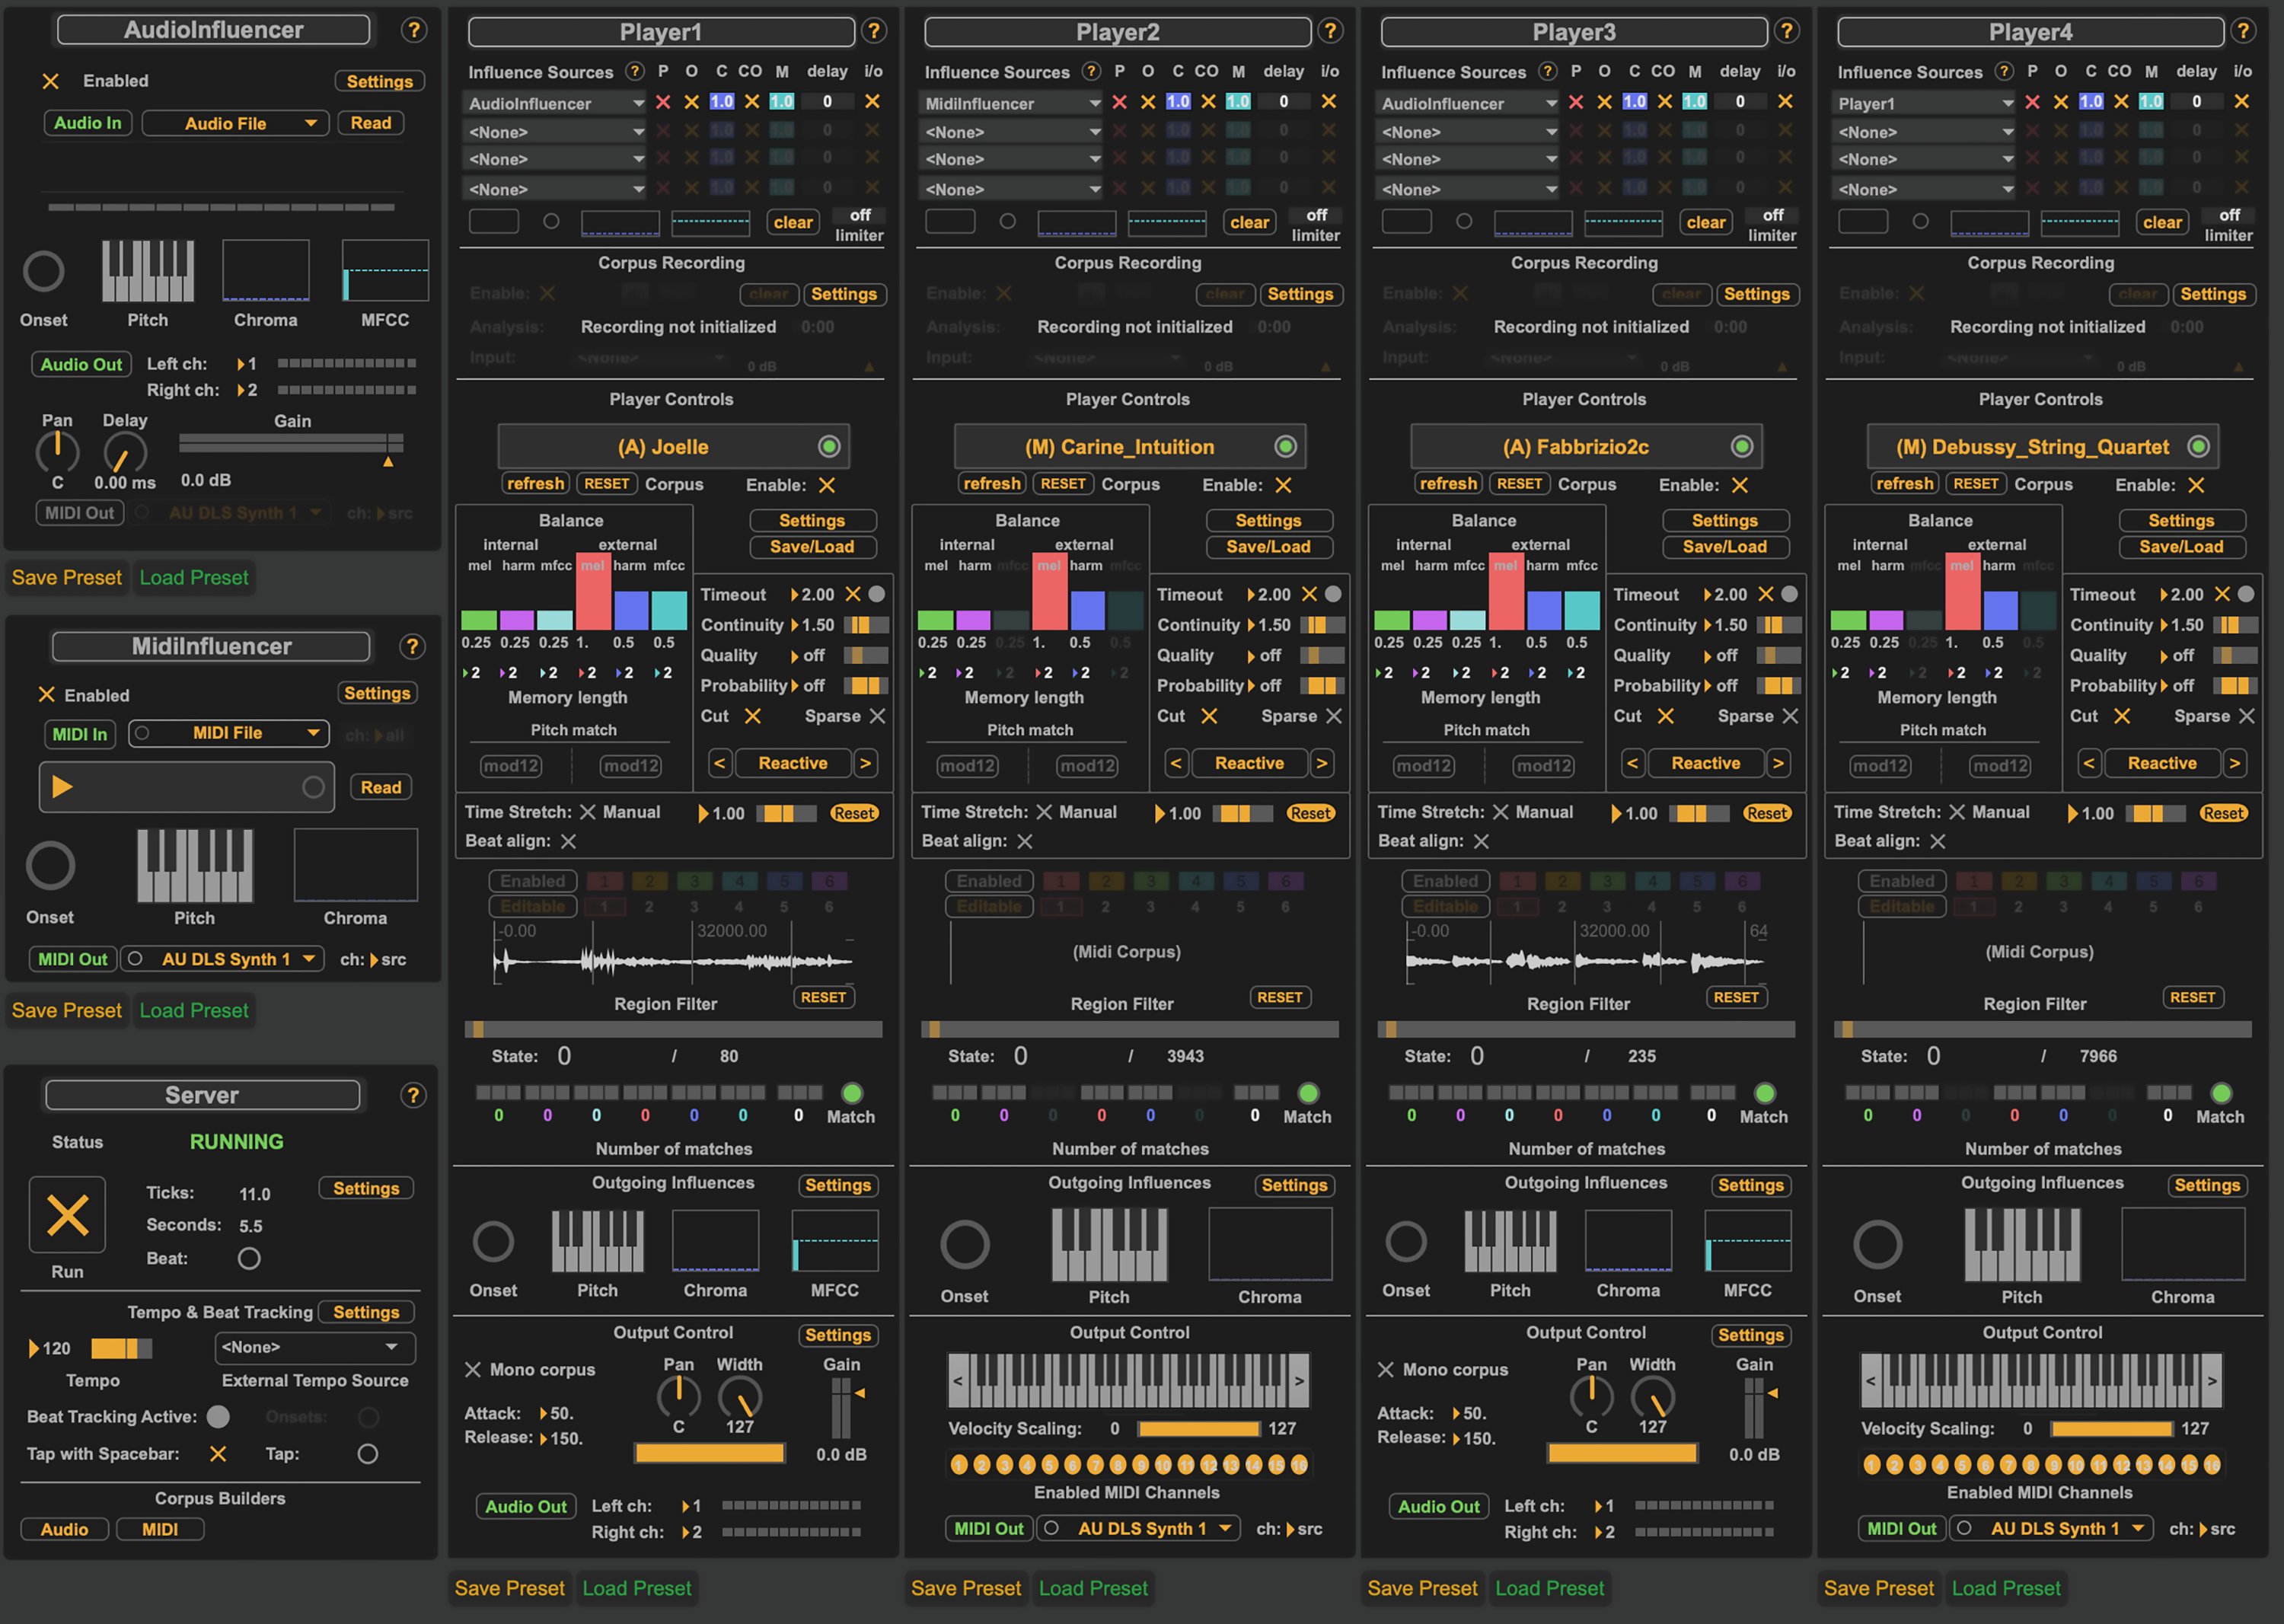The image size is (2284, 1624).
Task: Click the Server Run X icon
Action: click(x=67, y=1215)
